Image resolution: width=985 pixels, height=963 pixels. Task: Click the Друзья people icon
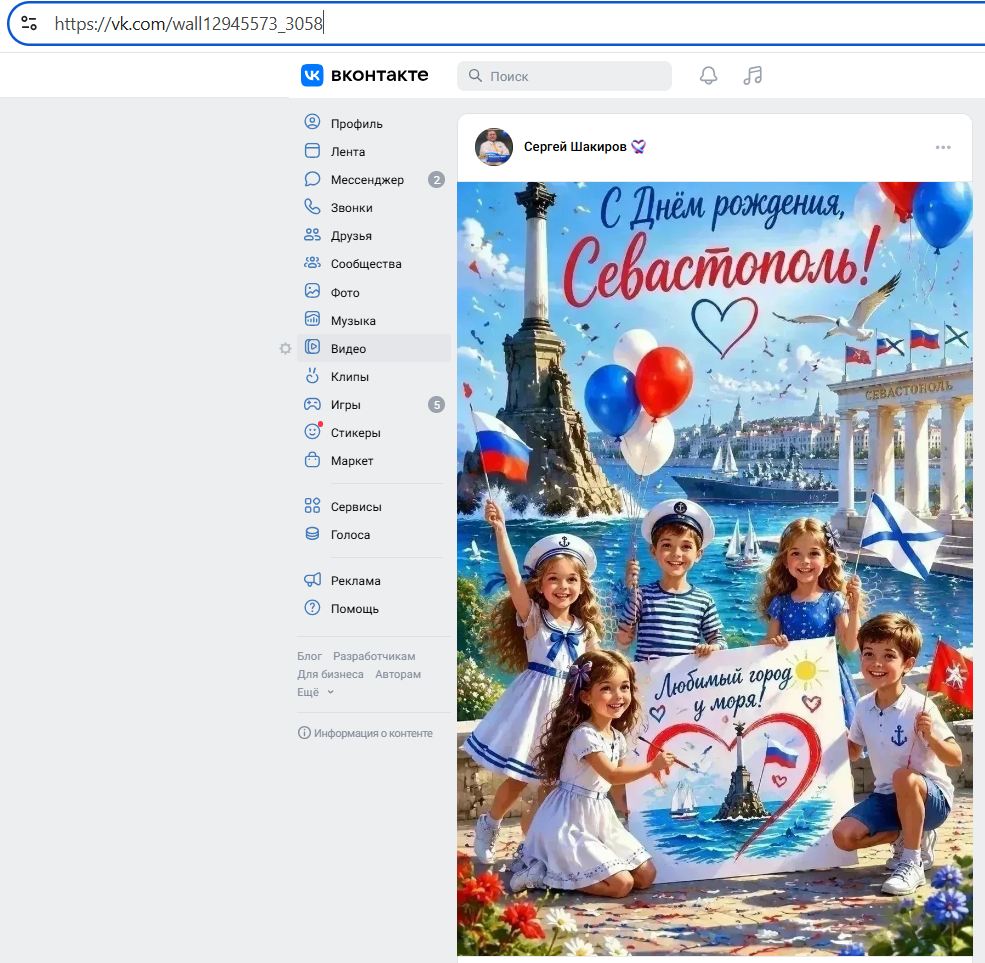pos(312,234)
